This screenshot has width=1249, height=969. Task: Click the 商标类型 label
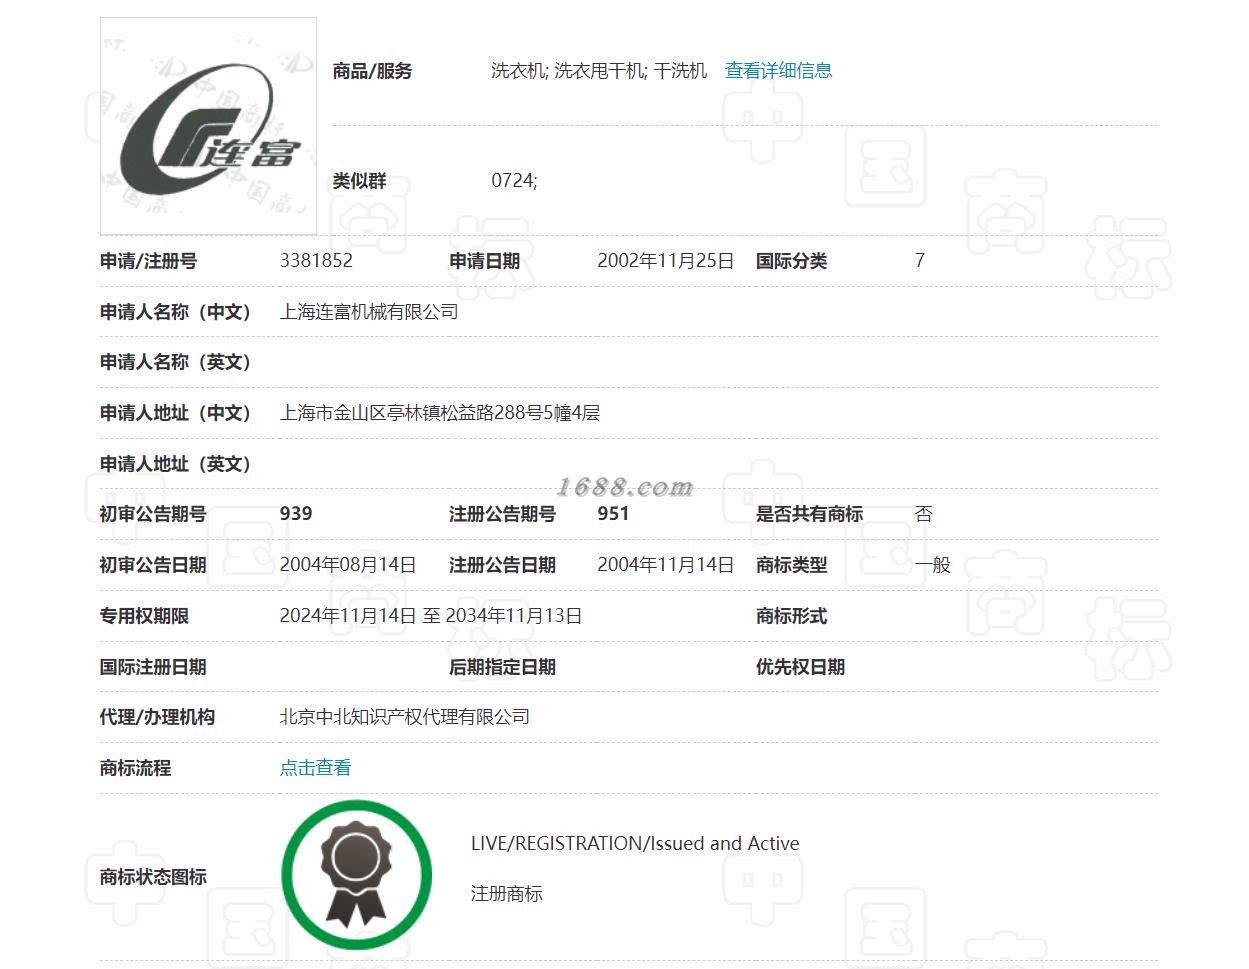click(791, 565)
